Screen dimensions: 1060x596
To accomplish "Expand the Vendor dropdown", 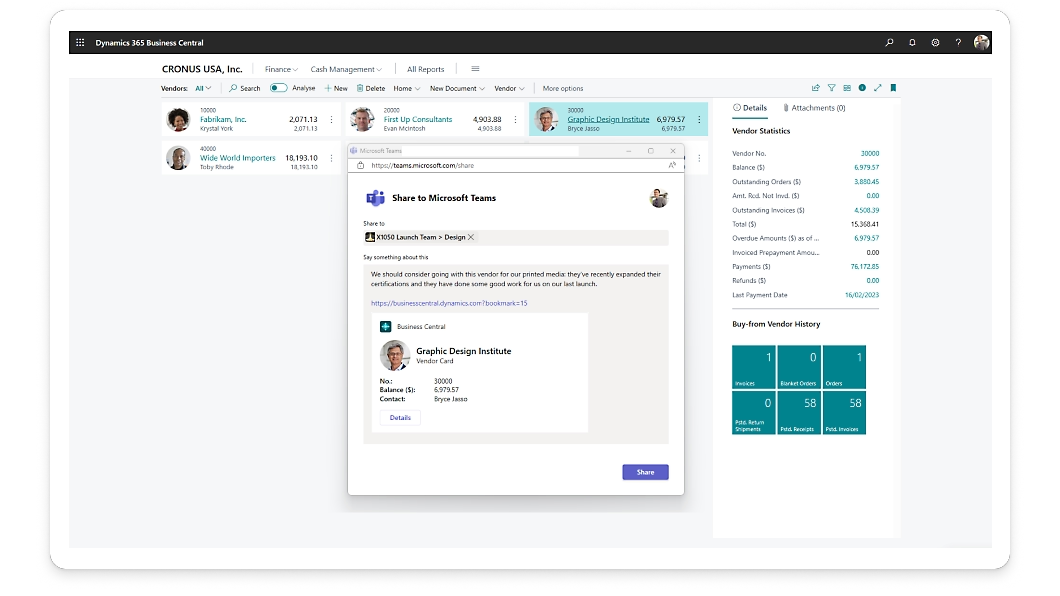I will click(x=509, y=89).
